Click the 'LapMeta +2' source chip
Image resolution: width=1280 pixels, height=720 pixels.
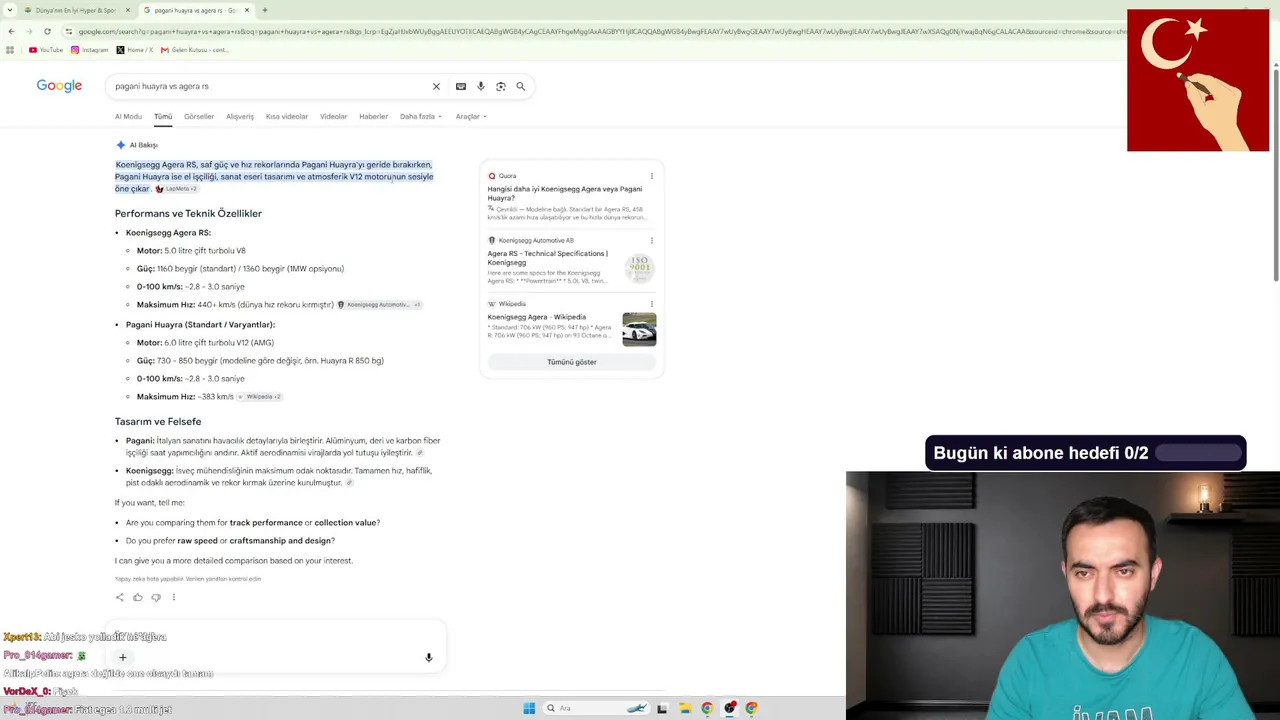177,189
